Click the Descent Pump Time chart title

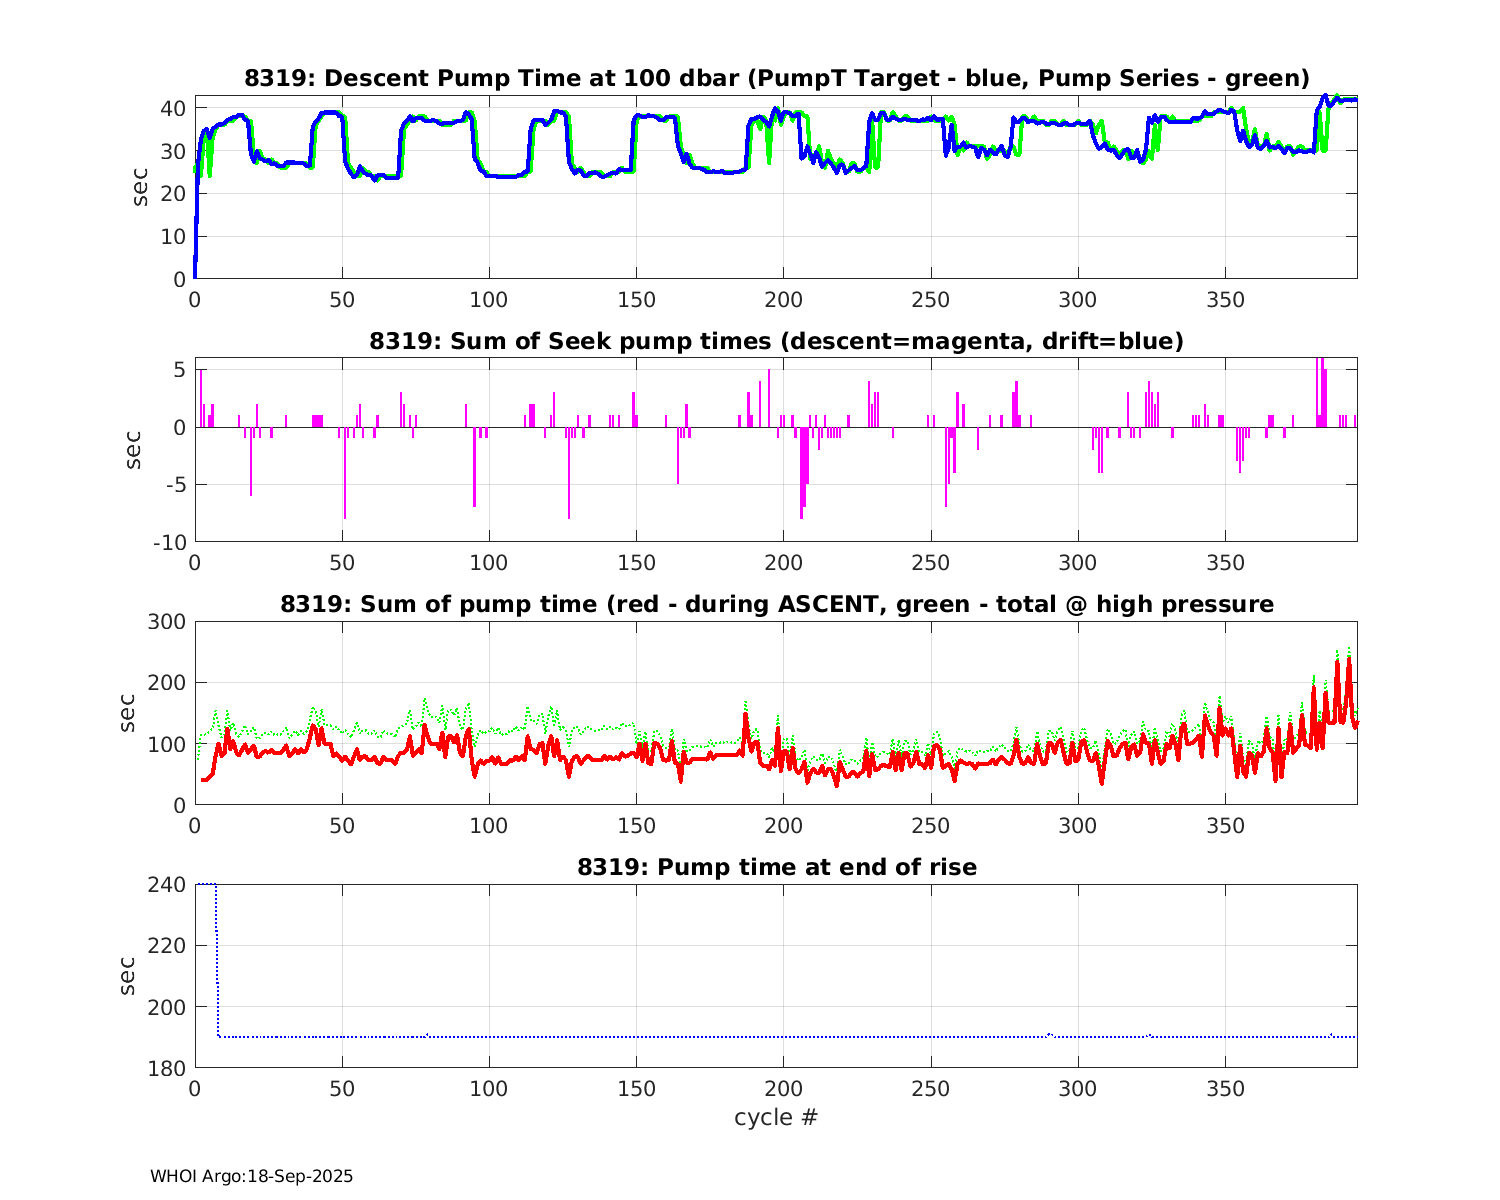point(776,78)
